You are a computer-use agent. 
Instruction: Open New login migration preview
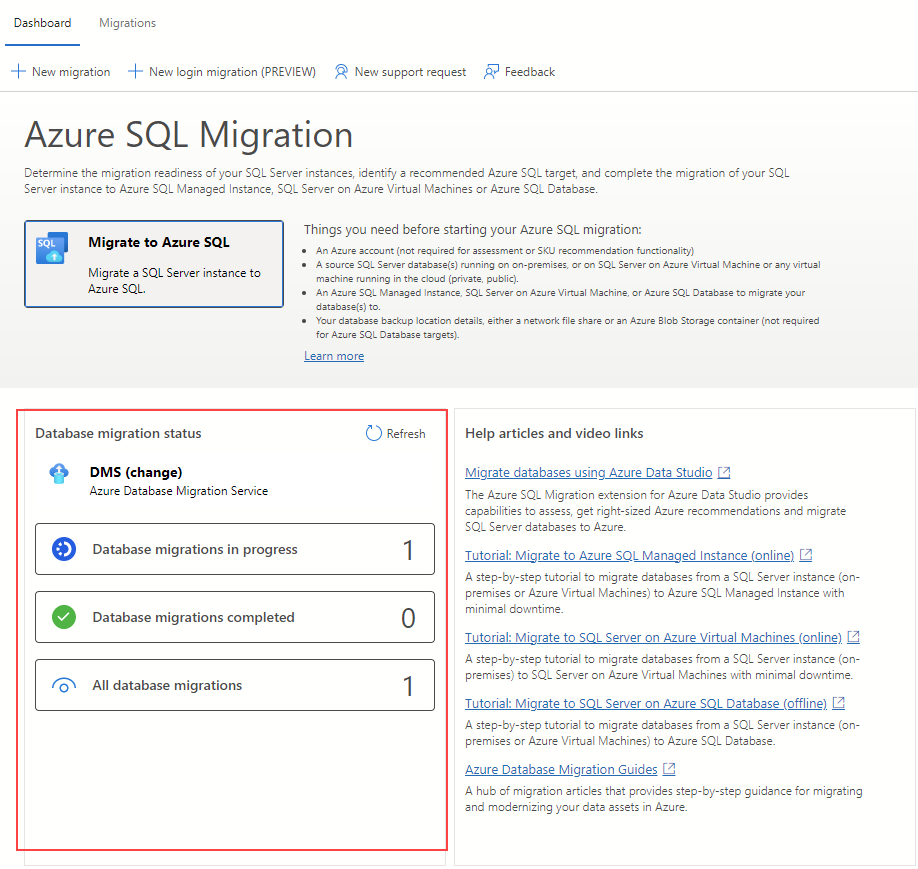point(222,71)
